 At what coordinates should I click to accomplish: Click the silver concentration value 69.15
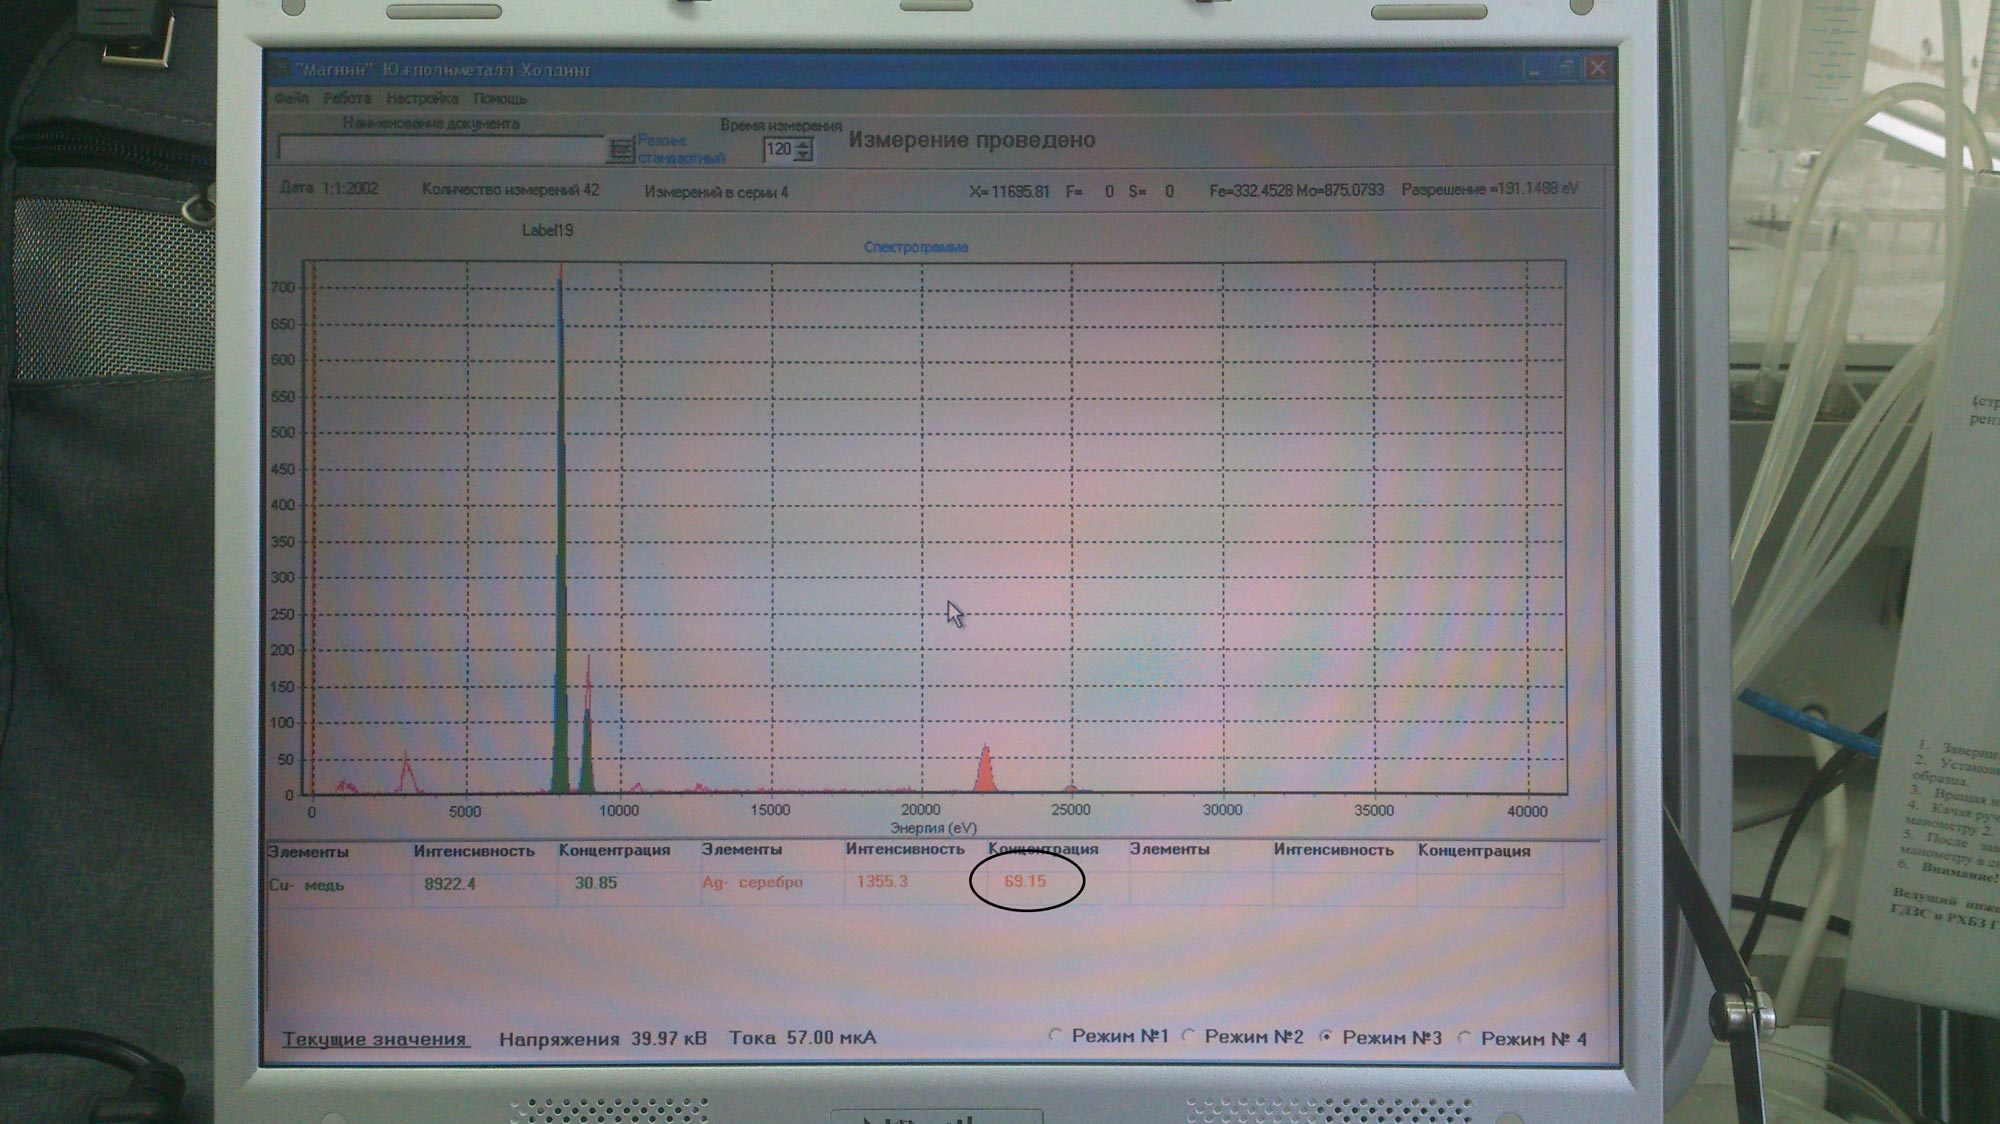coord(1025,881)
